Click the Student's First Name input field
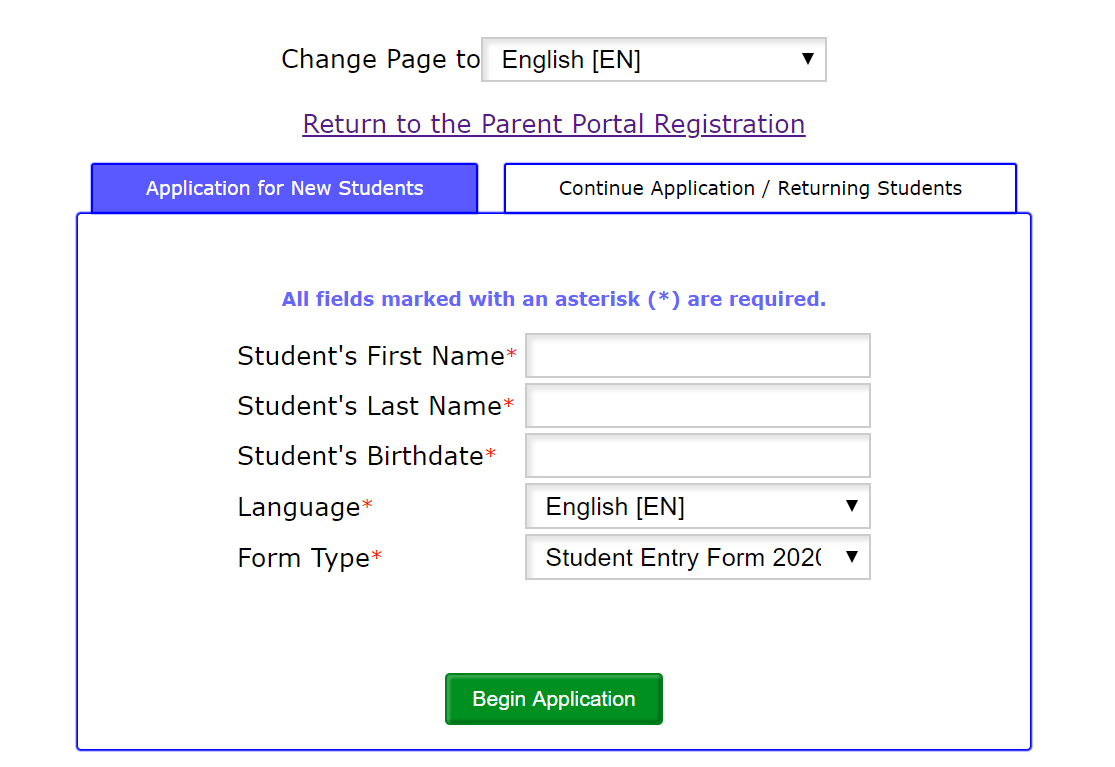 tap(697, 356)
